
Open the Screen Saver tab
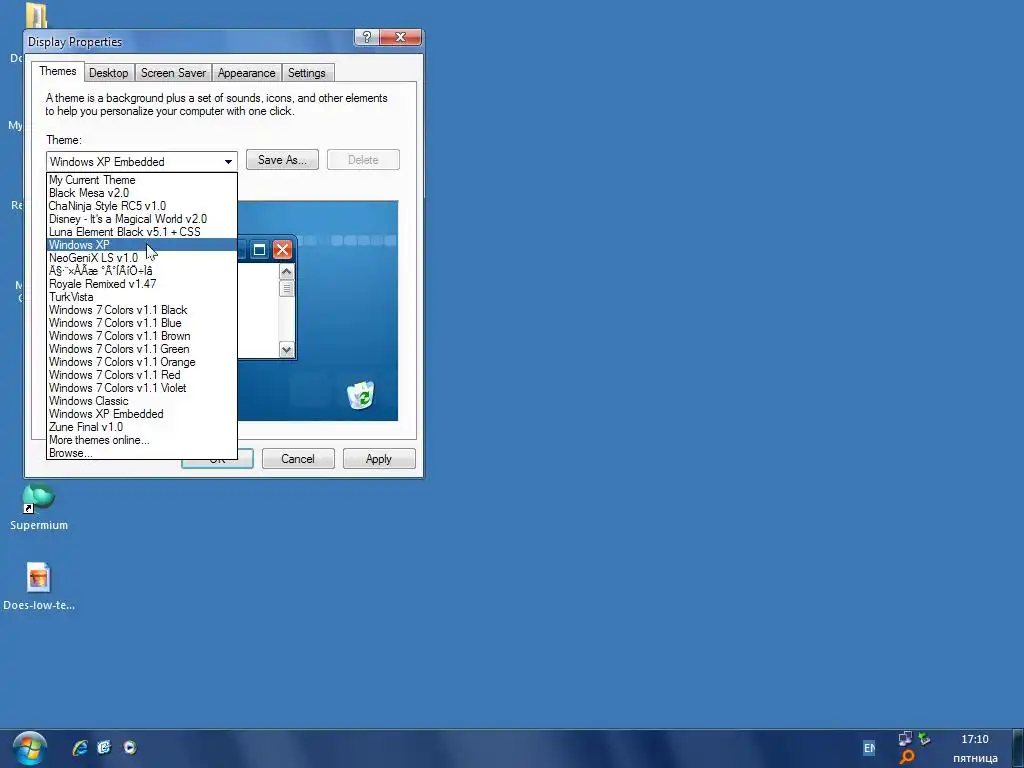coord(173,73)
